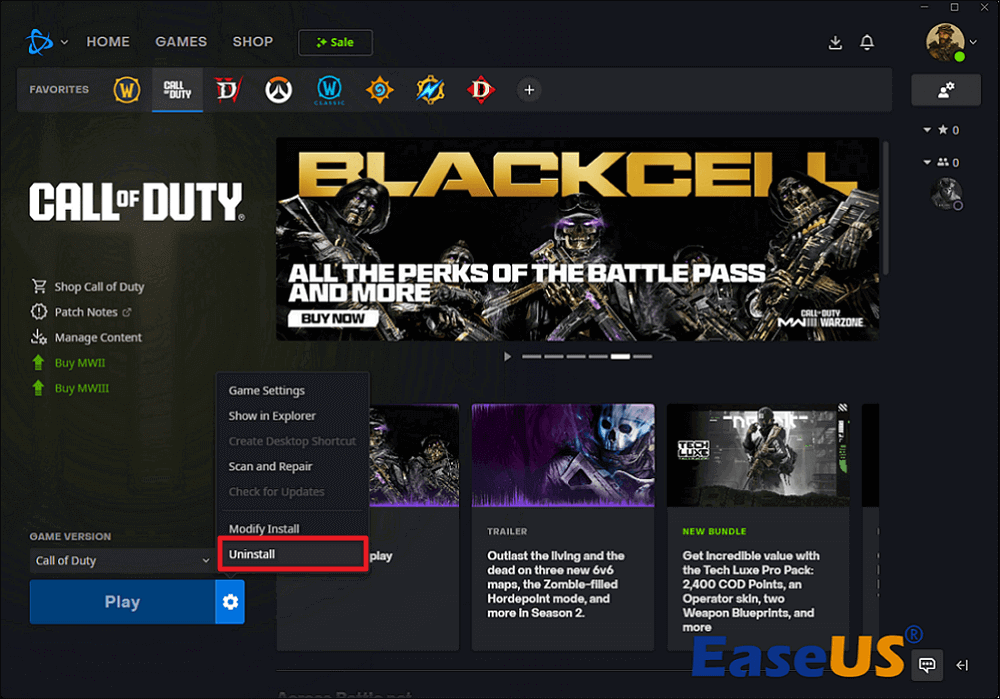Open the Game Version dropdown
Screen dimensions: 1000x699
(x=120, y=561)
